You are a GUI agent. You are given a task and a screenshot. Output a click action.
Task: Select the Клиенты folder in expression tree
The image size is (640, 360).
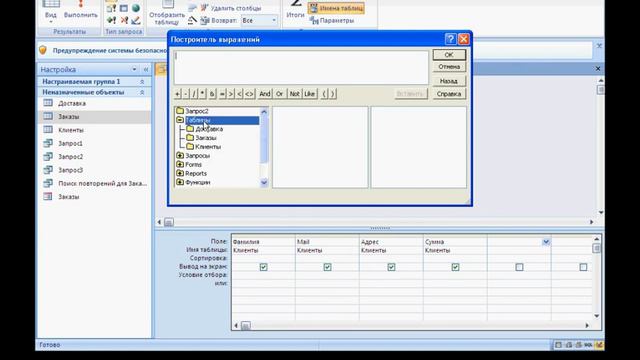point(207,147)
